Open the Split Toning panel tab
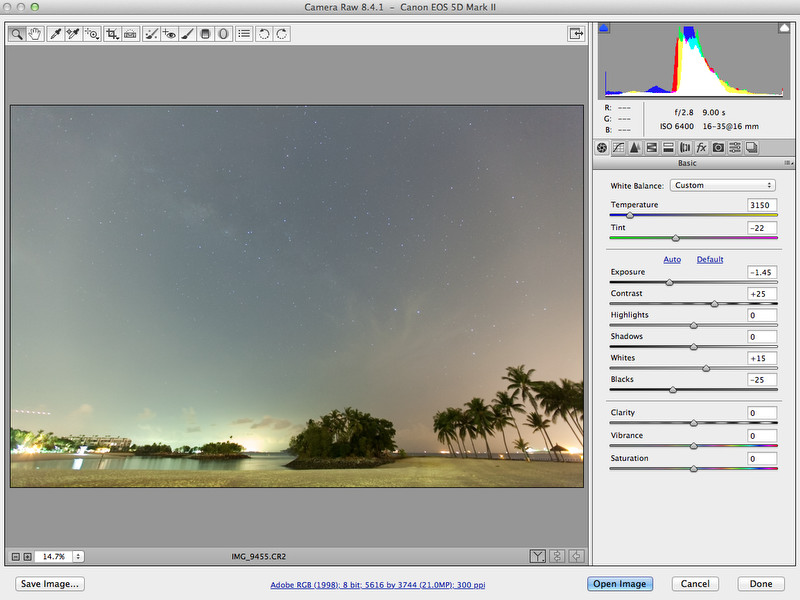This screenshot has width=800, height=600. [x=668, y=147]
